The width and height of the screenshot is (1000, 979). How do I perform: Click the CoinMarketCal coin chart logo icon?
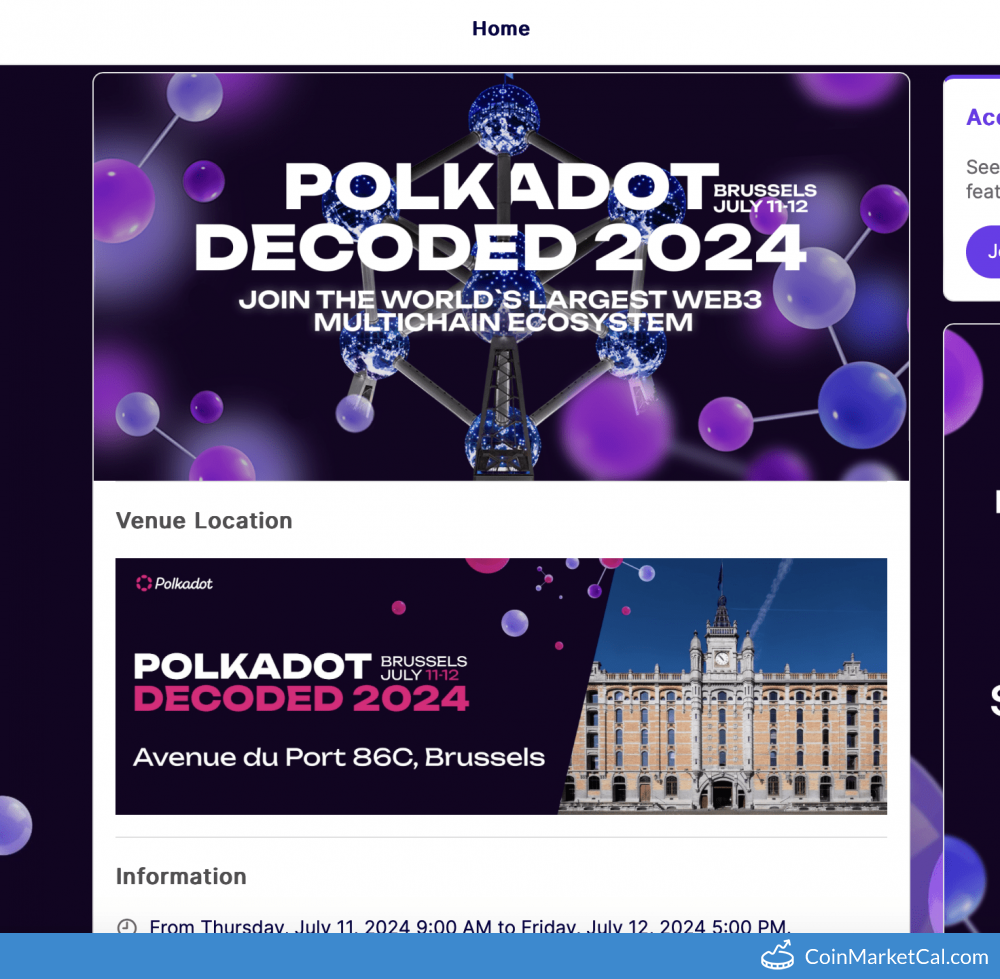click(x=777, y=957)
